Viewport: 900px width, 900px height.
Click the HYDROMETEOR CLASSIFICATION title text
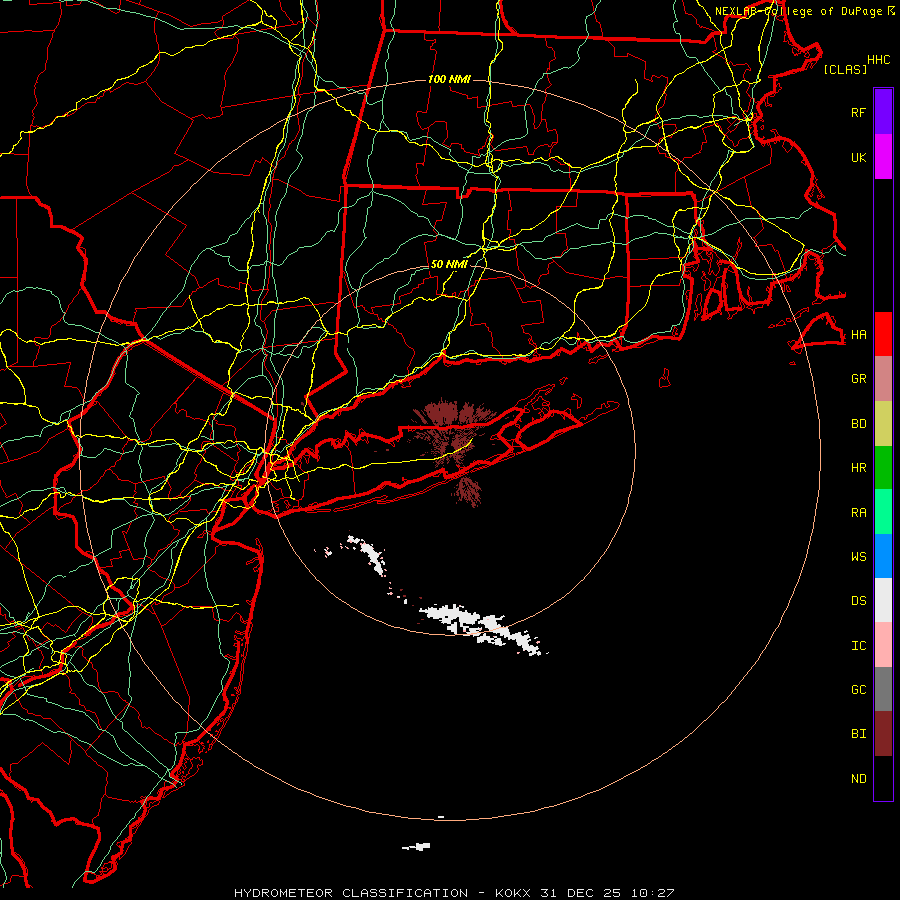[x=351, y=893]
